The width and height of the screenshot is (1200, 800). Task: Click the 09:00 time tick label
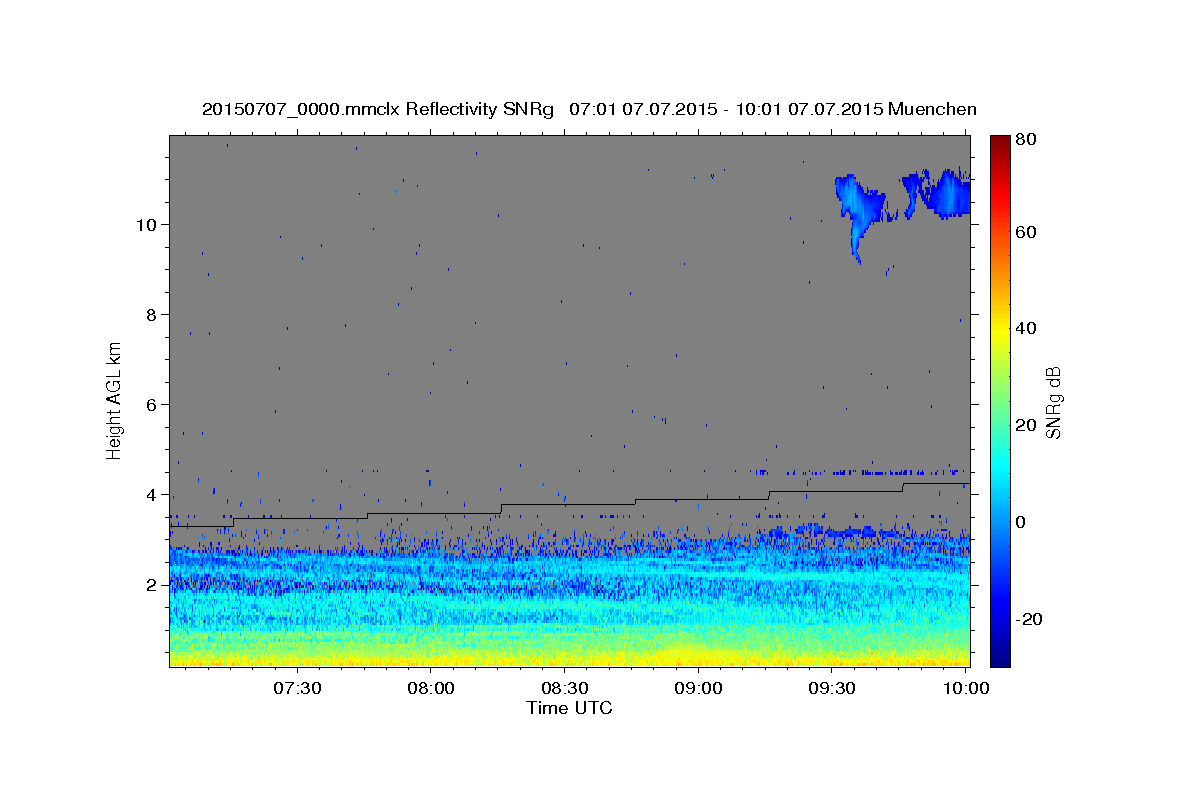click(698, 689)
